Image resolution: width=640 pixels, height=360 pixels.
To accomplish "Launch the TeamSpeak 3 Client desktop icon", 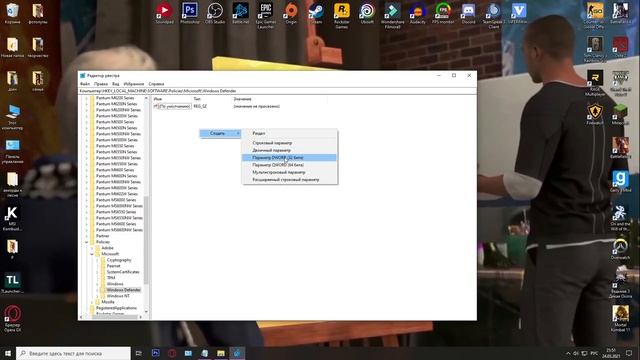I will [x=493, y=15].
